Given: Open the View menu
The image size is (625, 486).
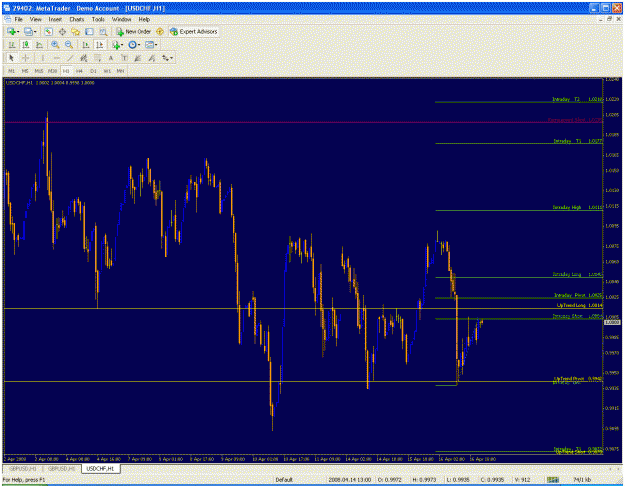Looking at the screenshot, I should click(35, 19).
